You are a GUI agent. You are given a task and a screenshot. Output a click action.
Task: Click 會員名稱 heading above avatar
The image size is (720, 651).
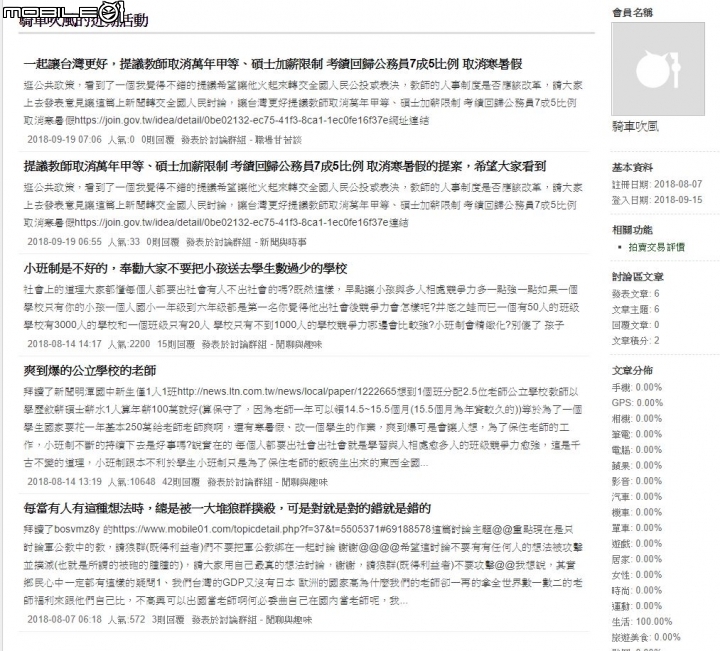632,13
